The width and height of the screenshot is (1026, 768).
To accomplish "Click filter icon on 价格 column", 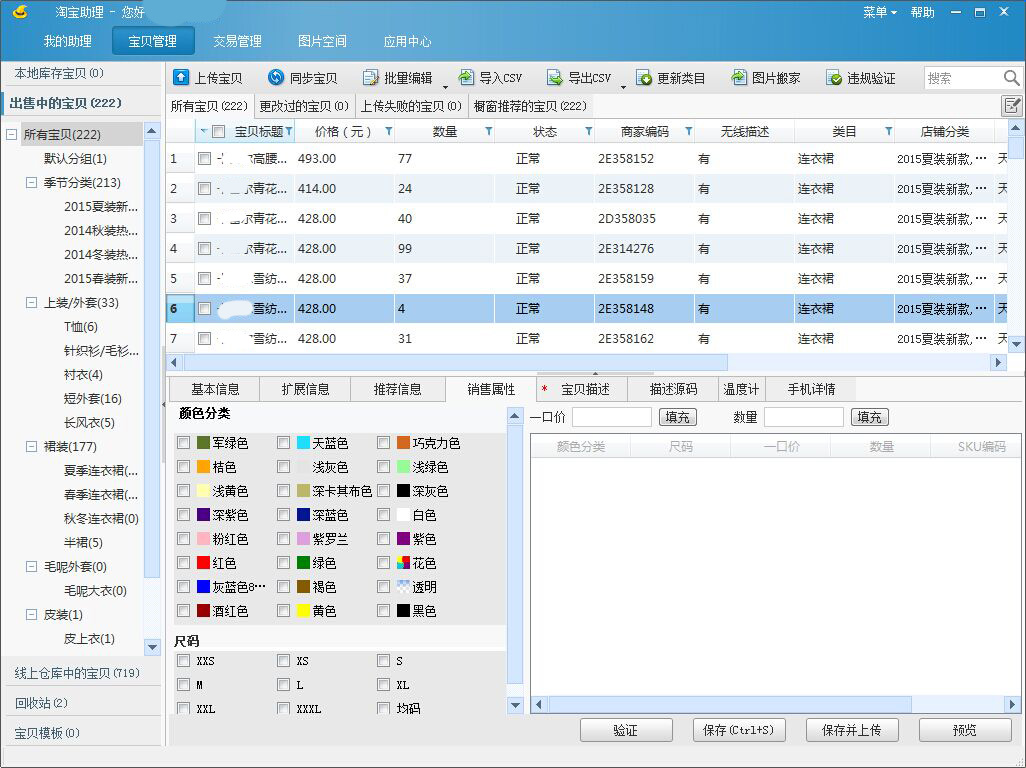I will pos(389,131).
